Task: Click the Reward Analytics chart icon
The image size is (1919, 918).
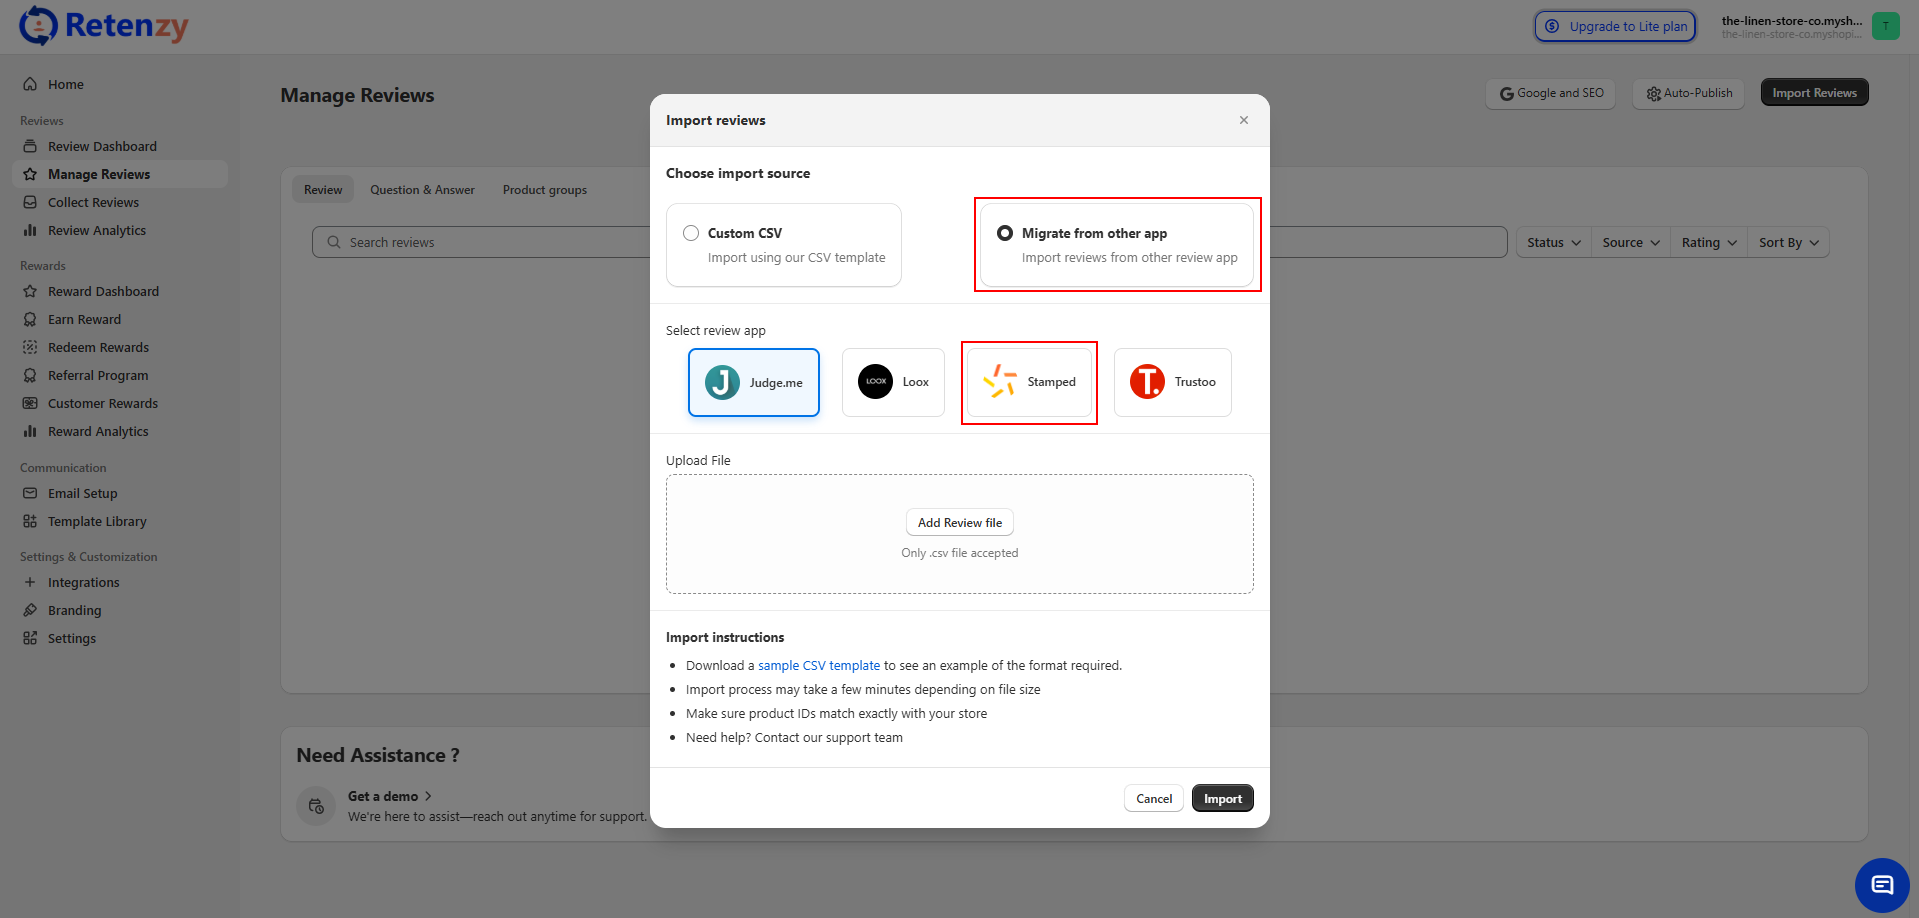Action: [x=30, y=431]
